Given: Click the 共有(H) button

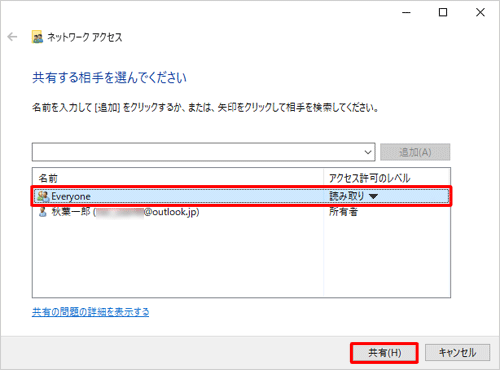Looking at the screenshot, I should (384, 353).
